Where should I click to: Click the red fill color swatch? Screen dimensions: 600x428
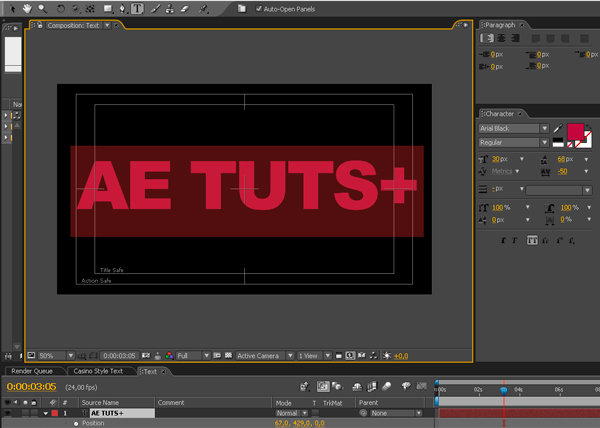click(575, 132)
